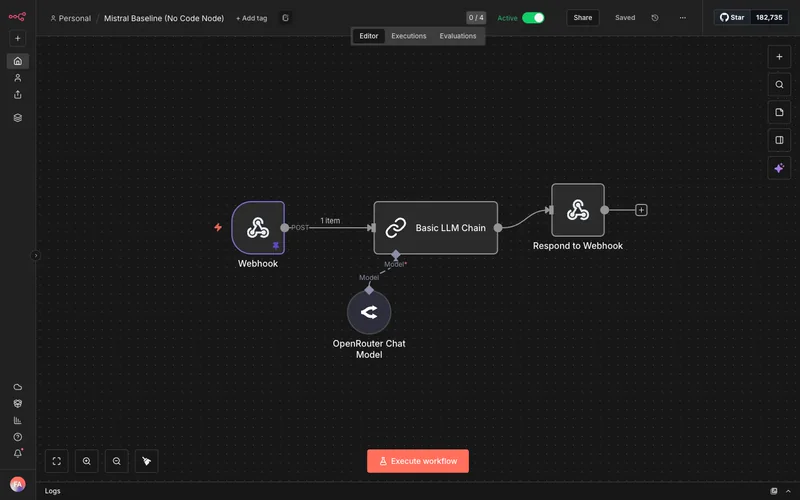Click the 0 / 4 counter badge

476,18
